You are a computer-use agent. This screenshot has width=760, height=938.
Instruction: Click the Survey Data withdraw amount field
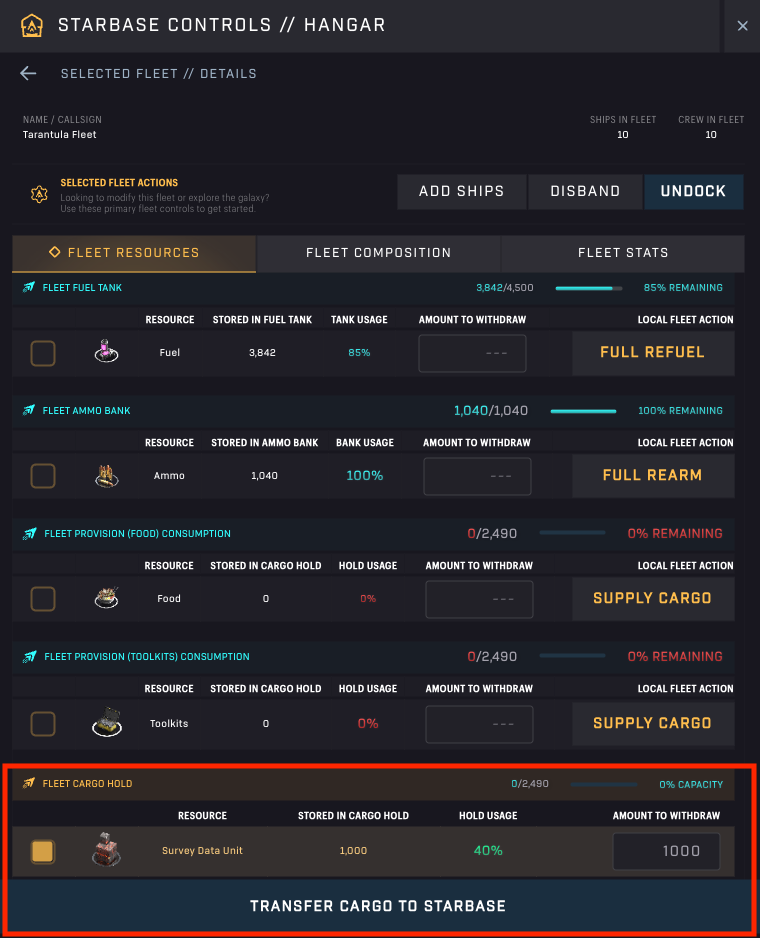pyautogui.click(x=665, y=851)
